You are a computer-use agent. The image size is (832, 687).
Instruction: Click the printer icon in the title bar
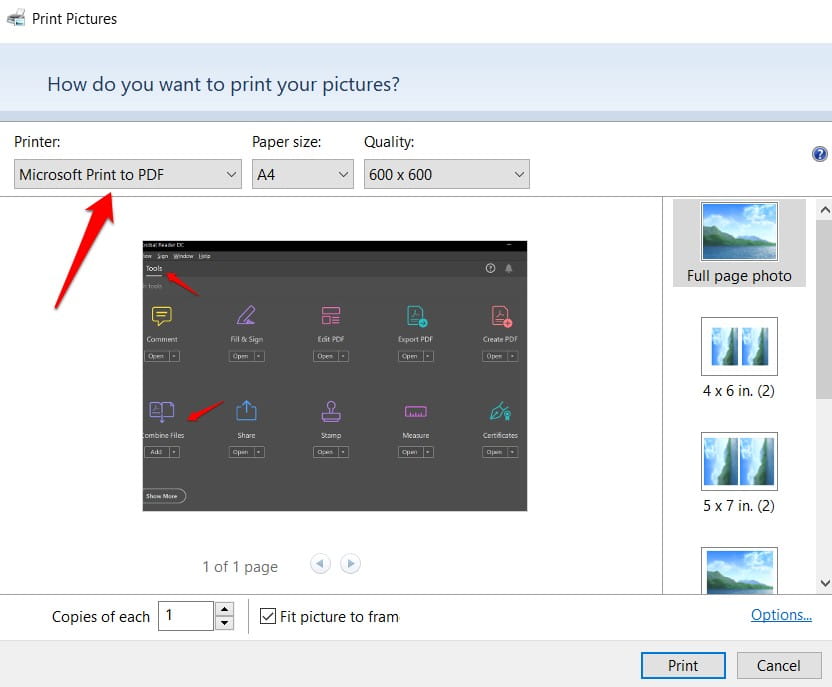15,17
